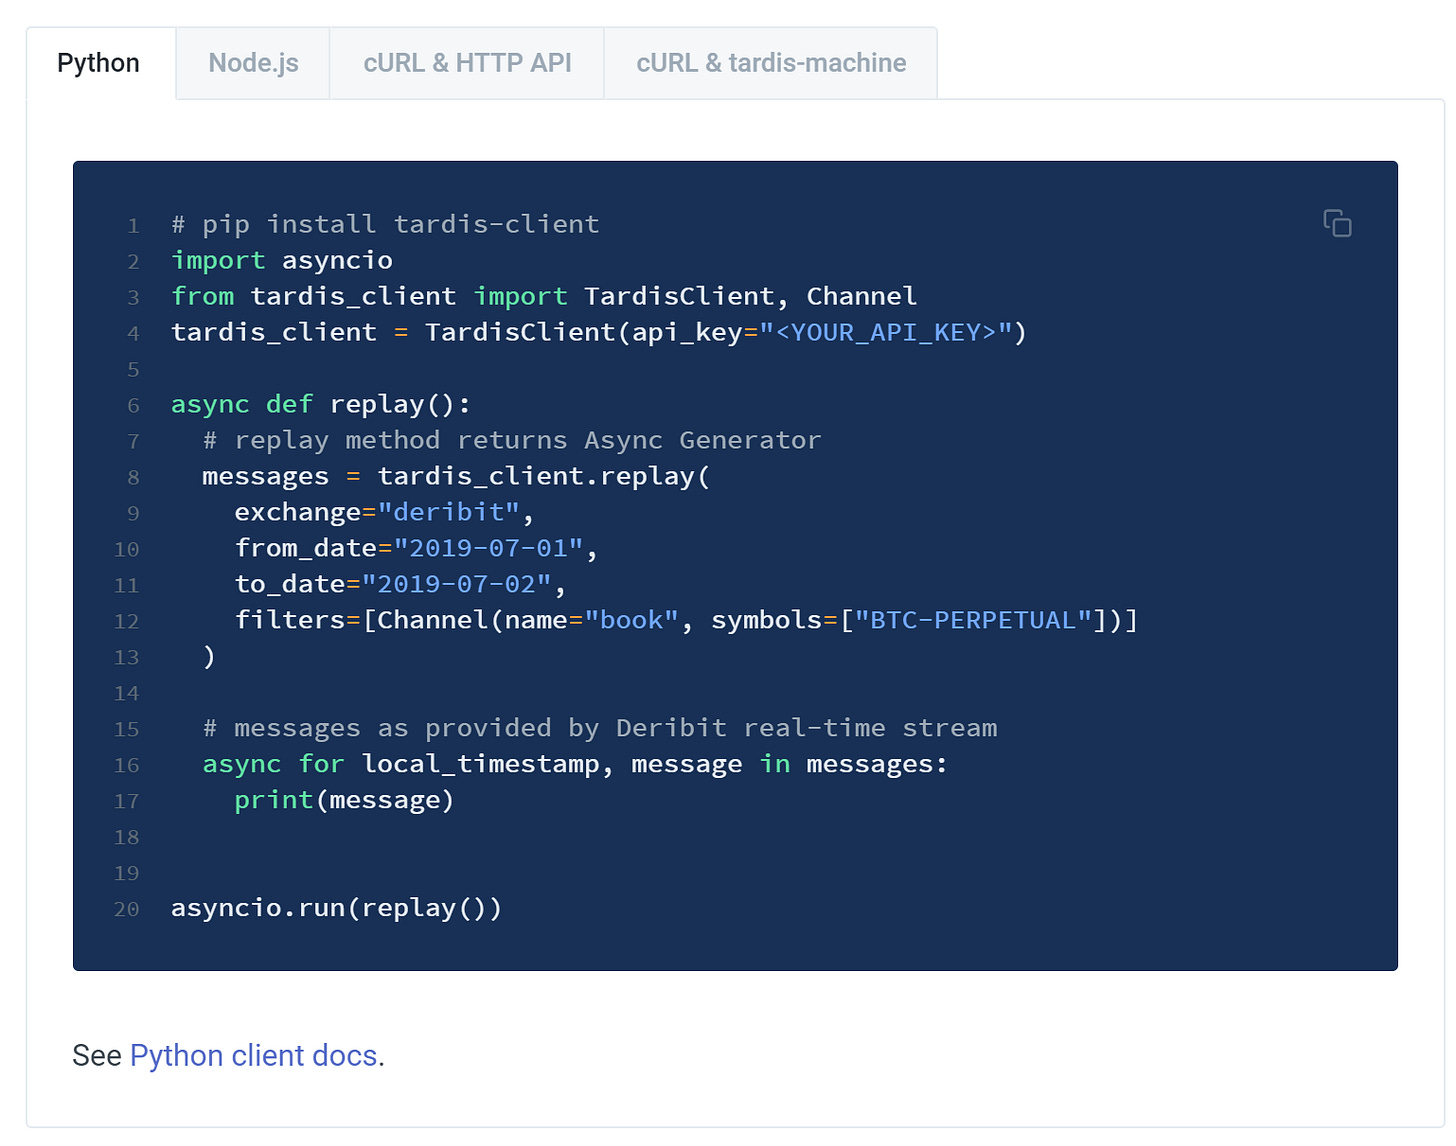Click the from_date "2019-07-01" value
This screenshot has height=1146, width=1456.
488,548
